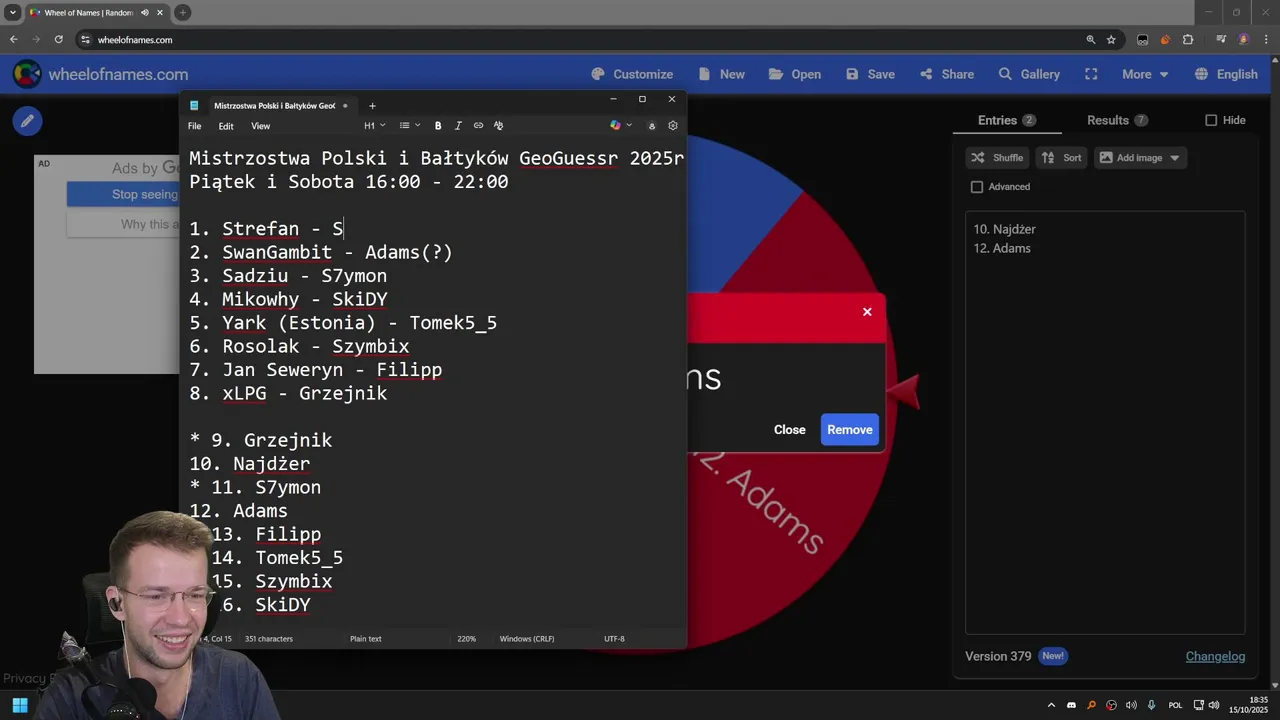Click the New! version badge
1280x720 pixels.
point(1052,657)
